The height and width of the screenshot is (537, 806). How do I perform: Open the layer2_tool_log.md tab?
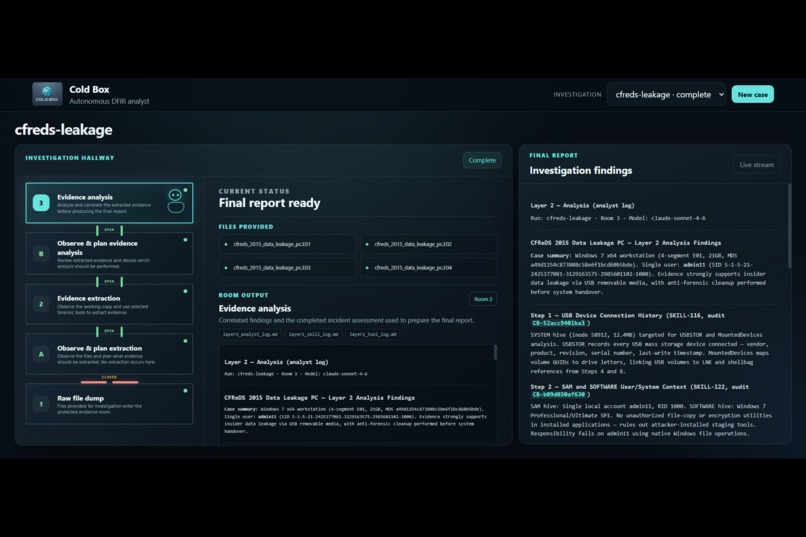point(373,334)
